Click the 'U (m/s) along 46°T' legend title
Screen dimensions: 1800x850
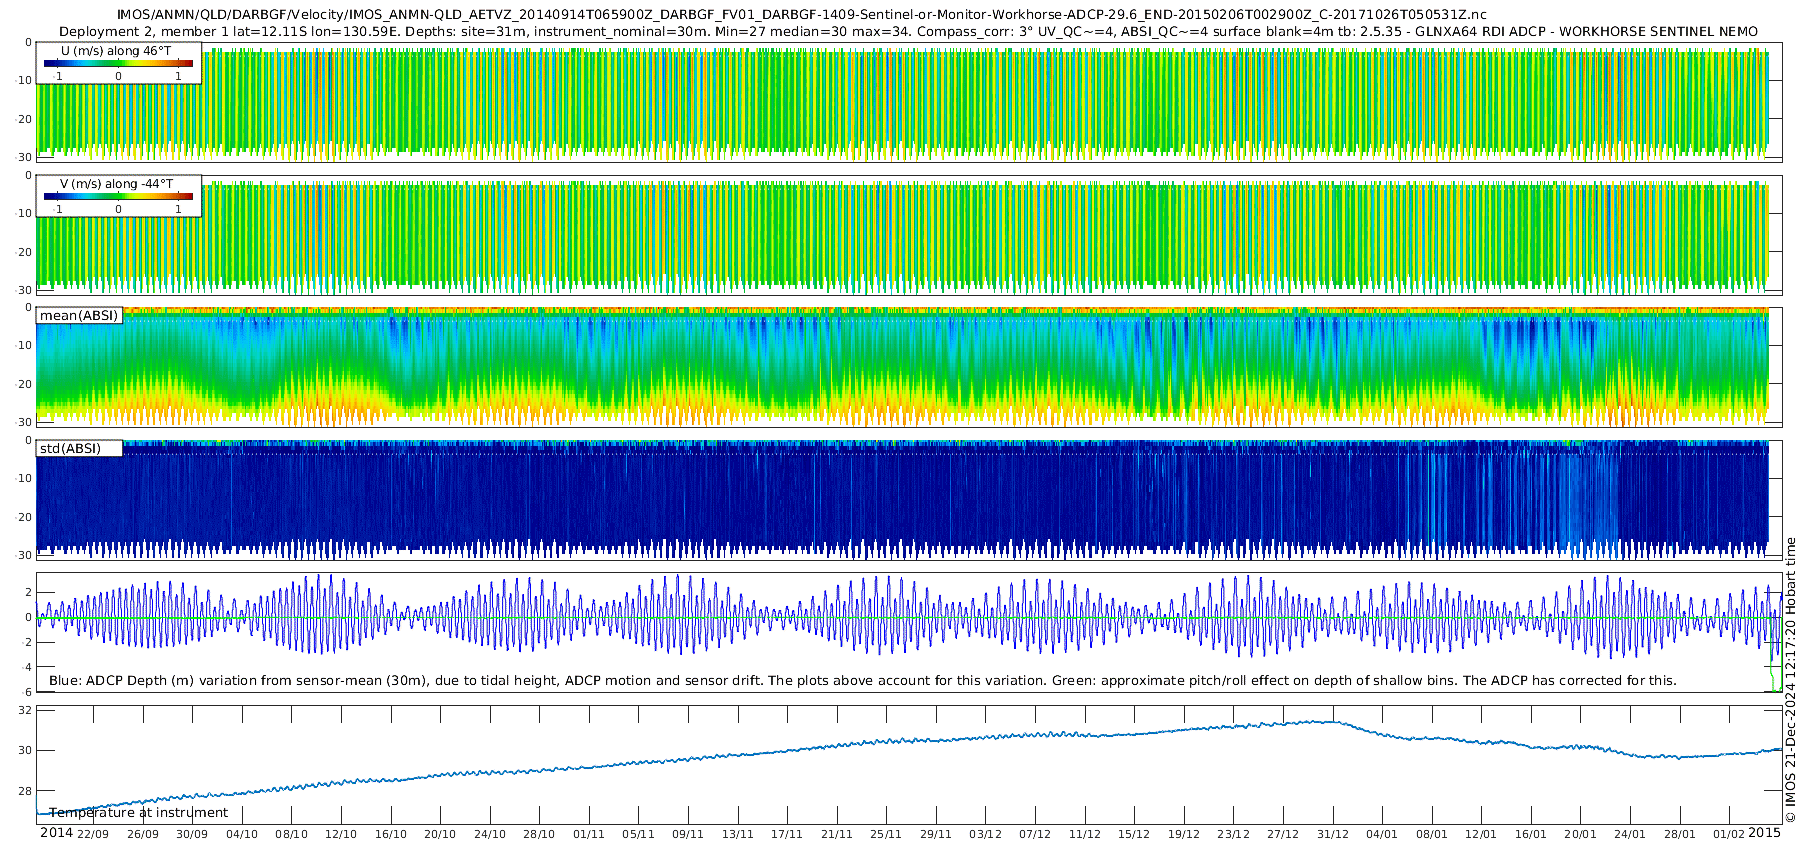pyautogui.click(x=116, y=51)
